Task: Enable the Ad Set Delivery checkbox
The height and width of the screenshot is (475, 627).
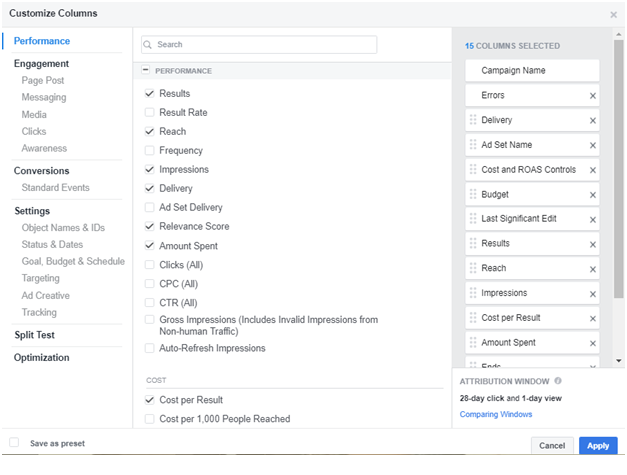Action: click(150, 207)
